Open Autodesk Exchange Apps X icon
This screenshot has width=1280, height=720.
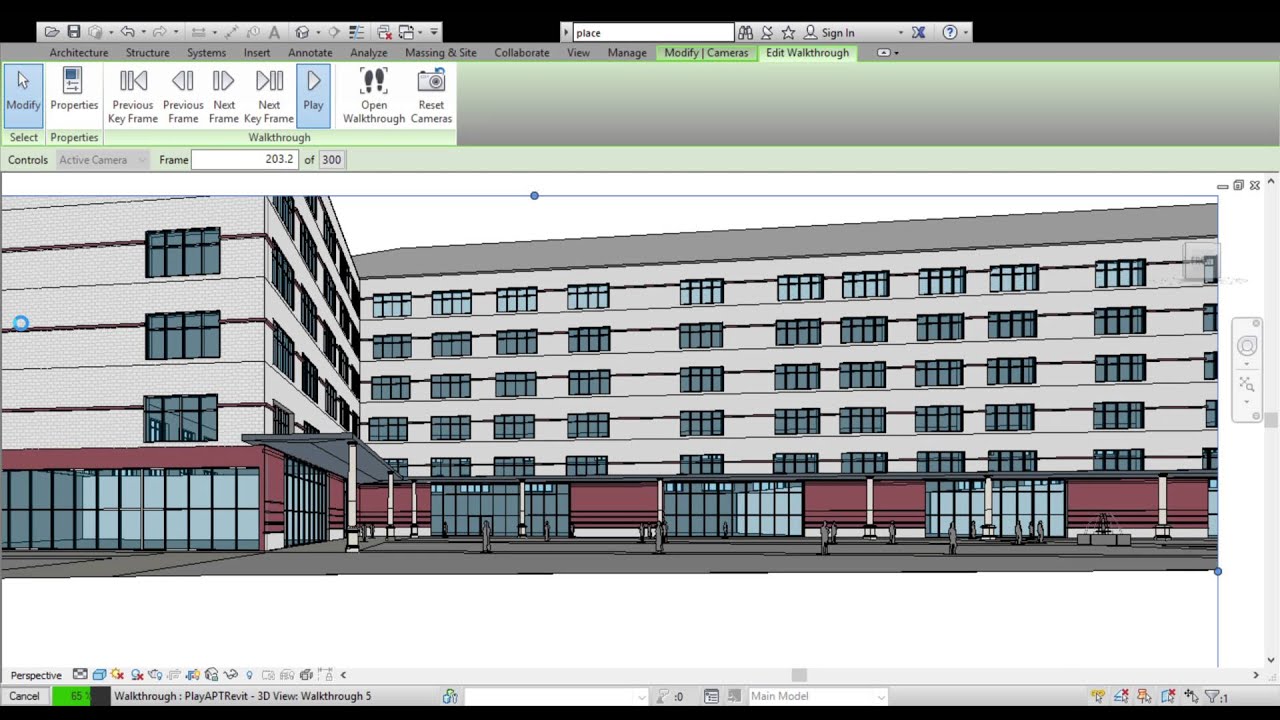[918, 32]
